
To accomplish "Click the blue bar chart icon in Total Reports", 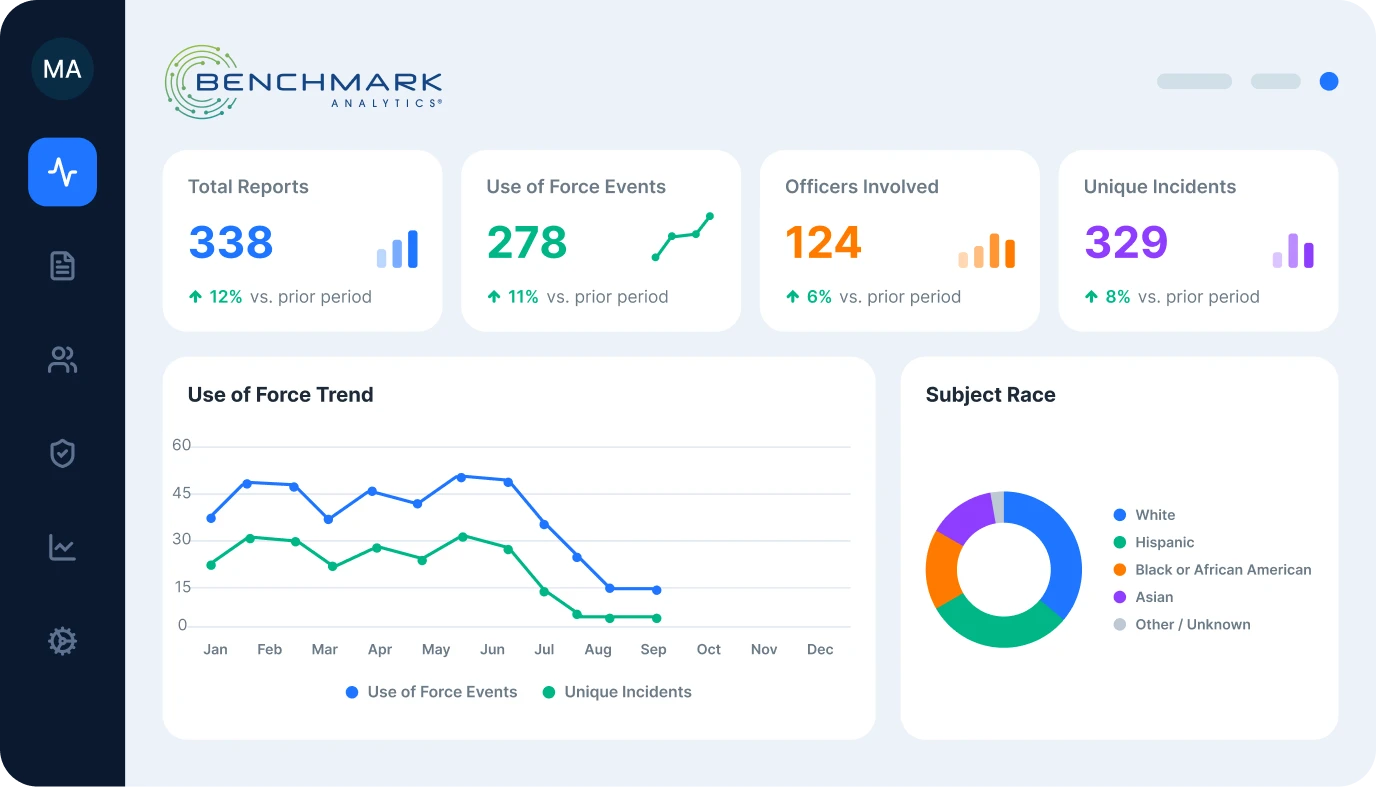I will coord(397,249).
